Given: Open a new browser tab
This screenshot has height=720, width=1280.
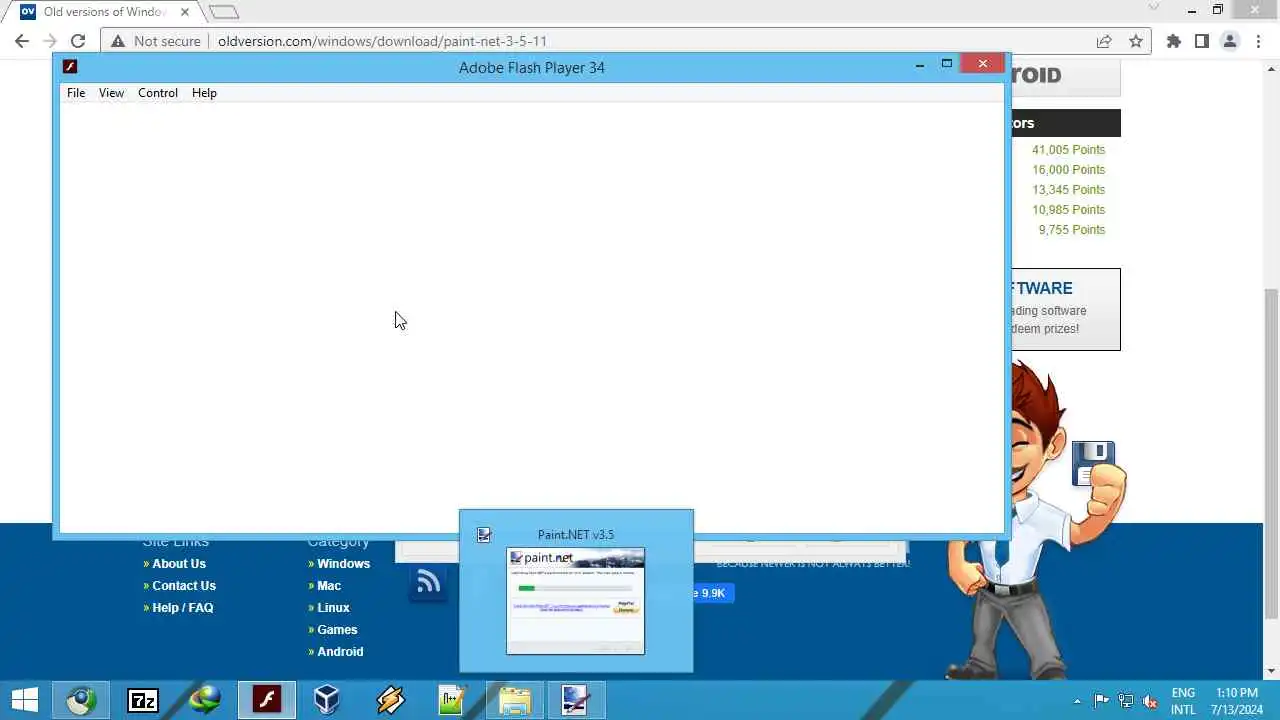Looking at the screenshot, I should 224,12.
